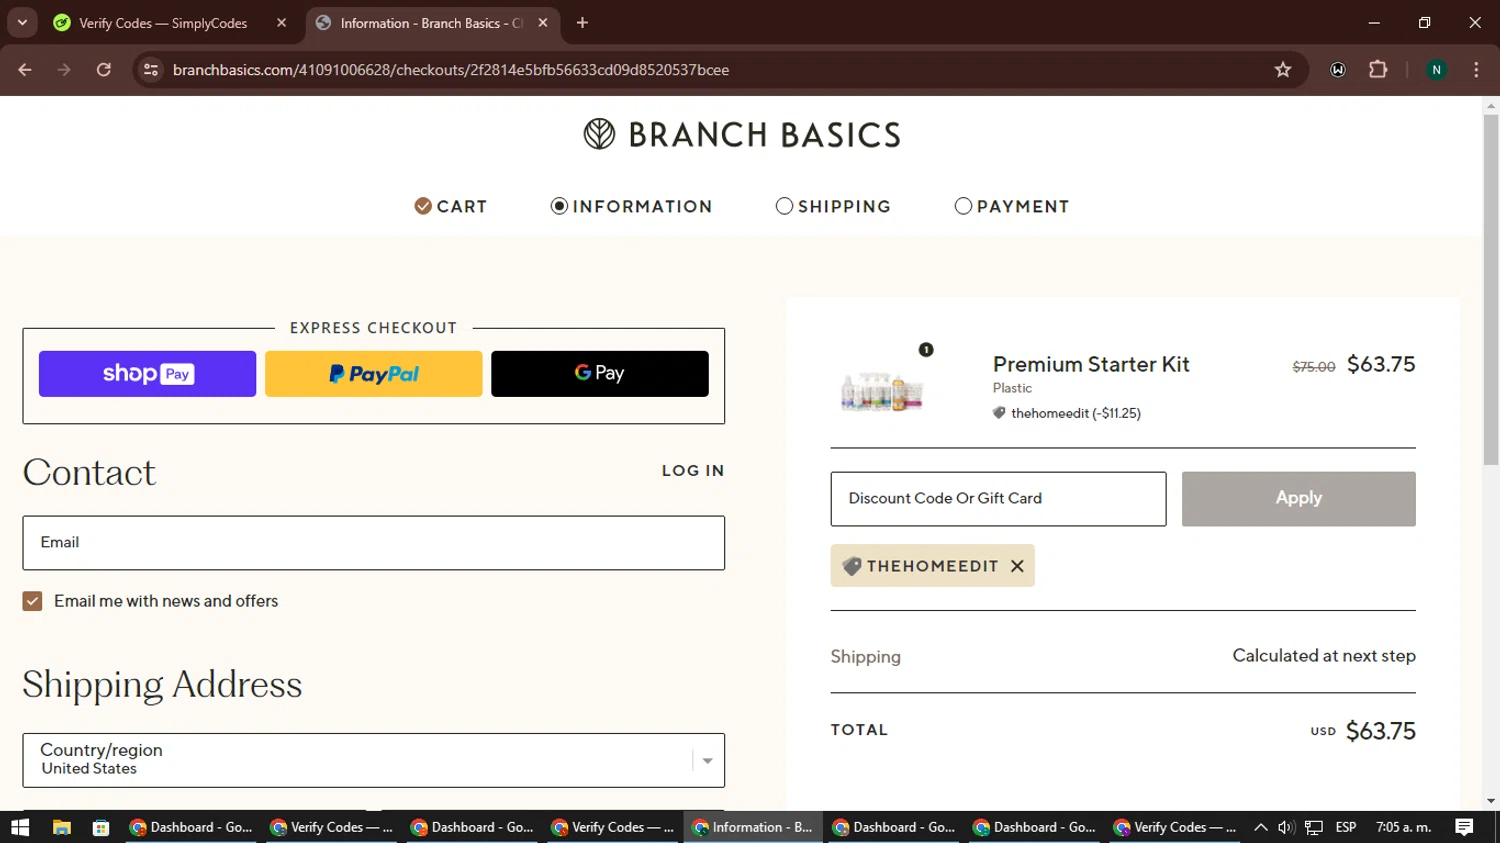
Task: Click discount tag icon on THEHOMEEDIT chip
Action: coord(852,566)
